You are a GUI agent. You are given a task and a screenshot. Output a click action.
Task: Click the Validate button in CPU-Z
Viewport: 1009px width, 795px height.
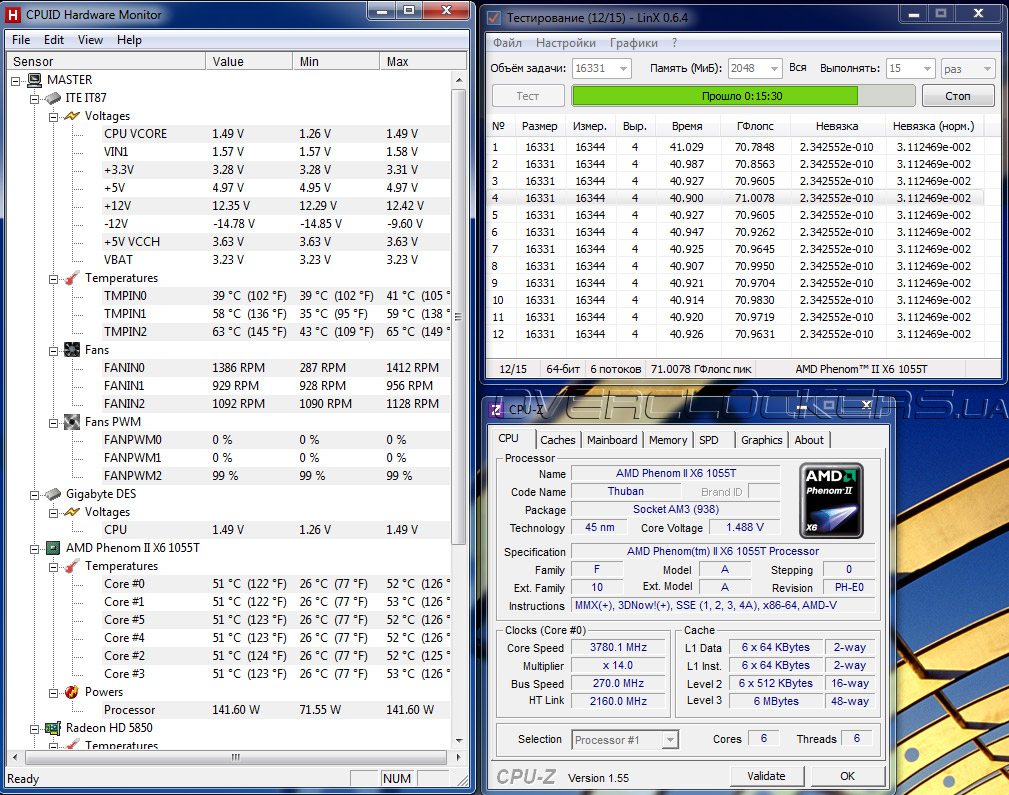tap(765, 776)
